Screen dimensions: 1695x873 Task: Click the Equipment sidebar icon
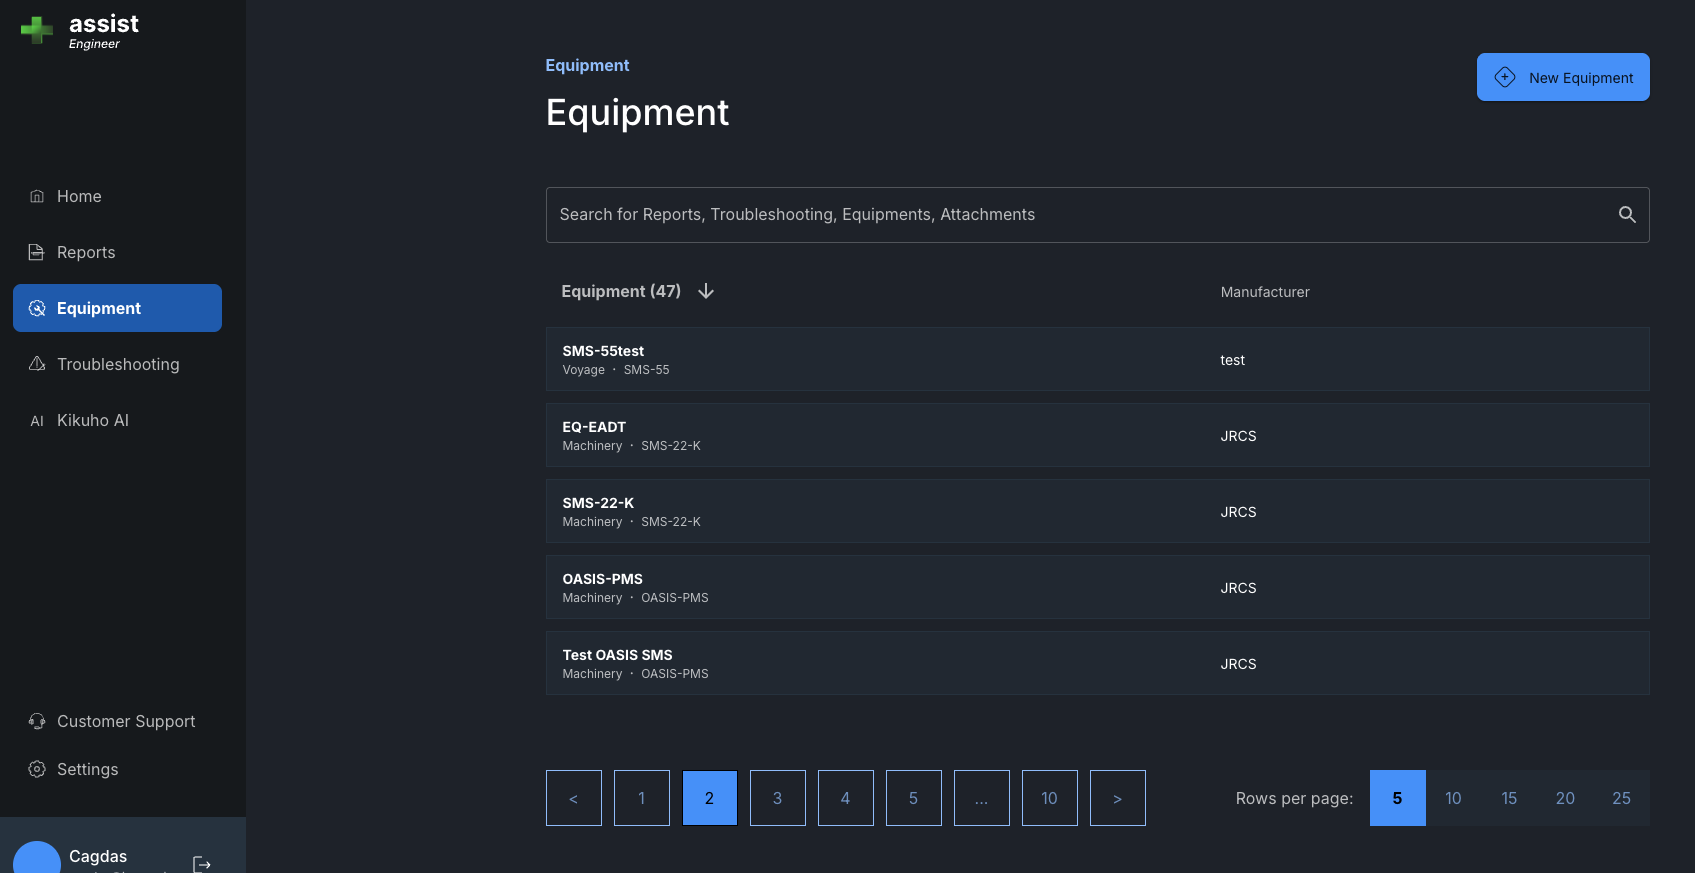coord(37,308)
